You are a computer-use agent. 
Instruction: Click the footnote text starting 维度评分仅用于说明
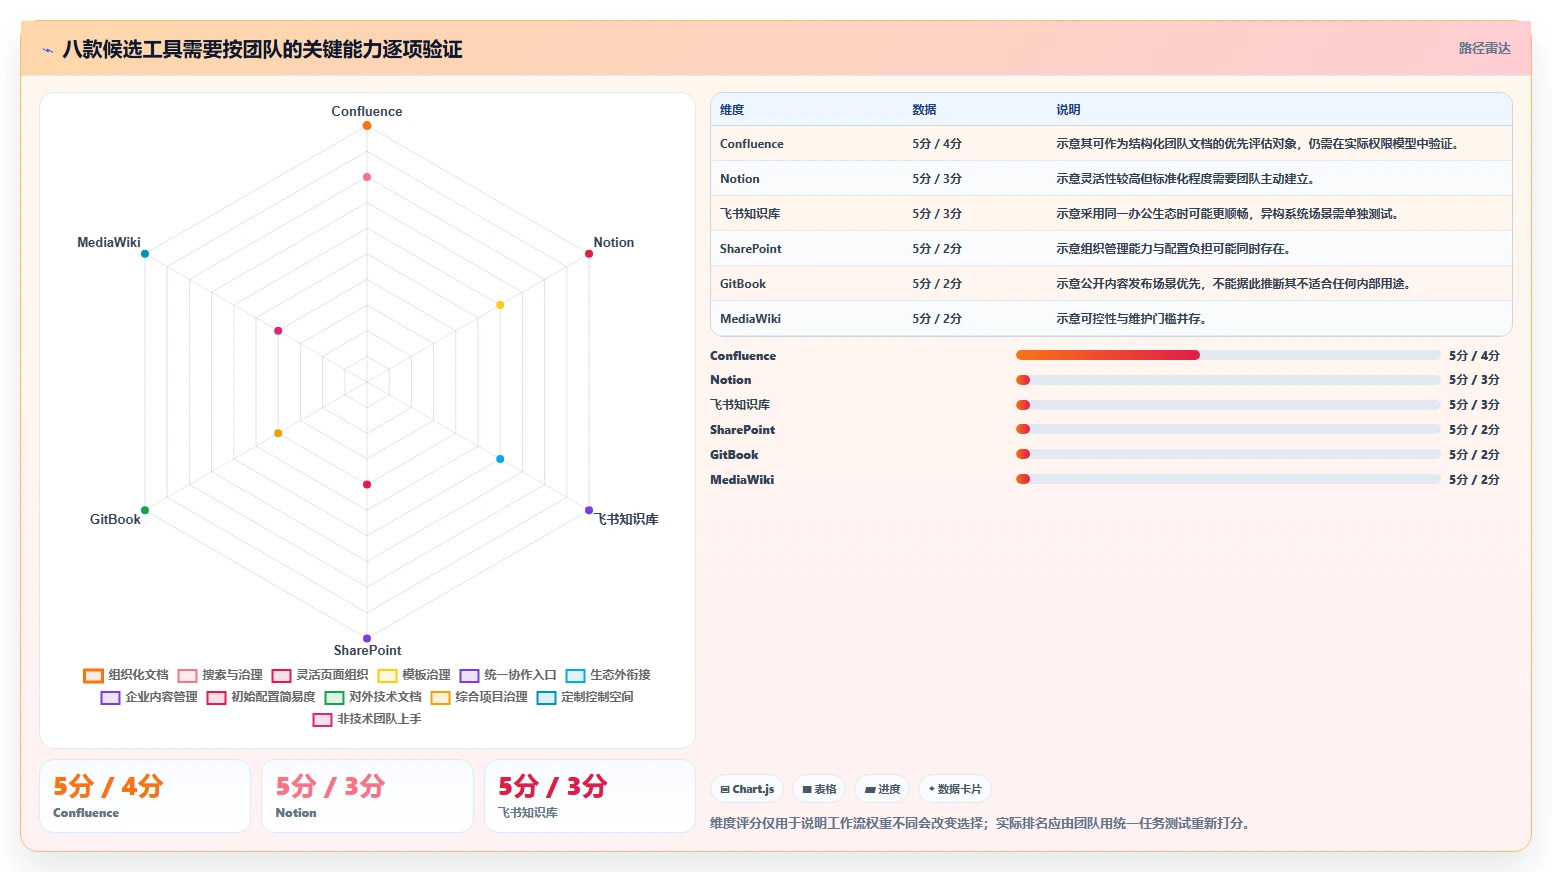point(982,824)
